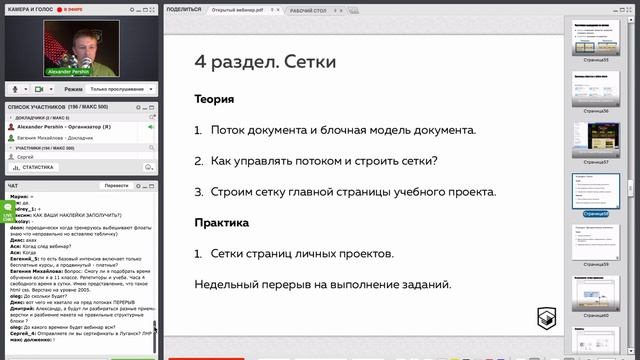
Task: Click the Alexander Pershin video feed
Action: [x=81, y=48]
